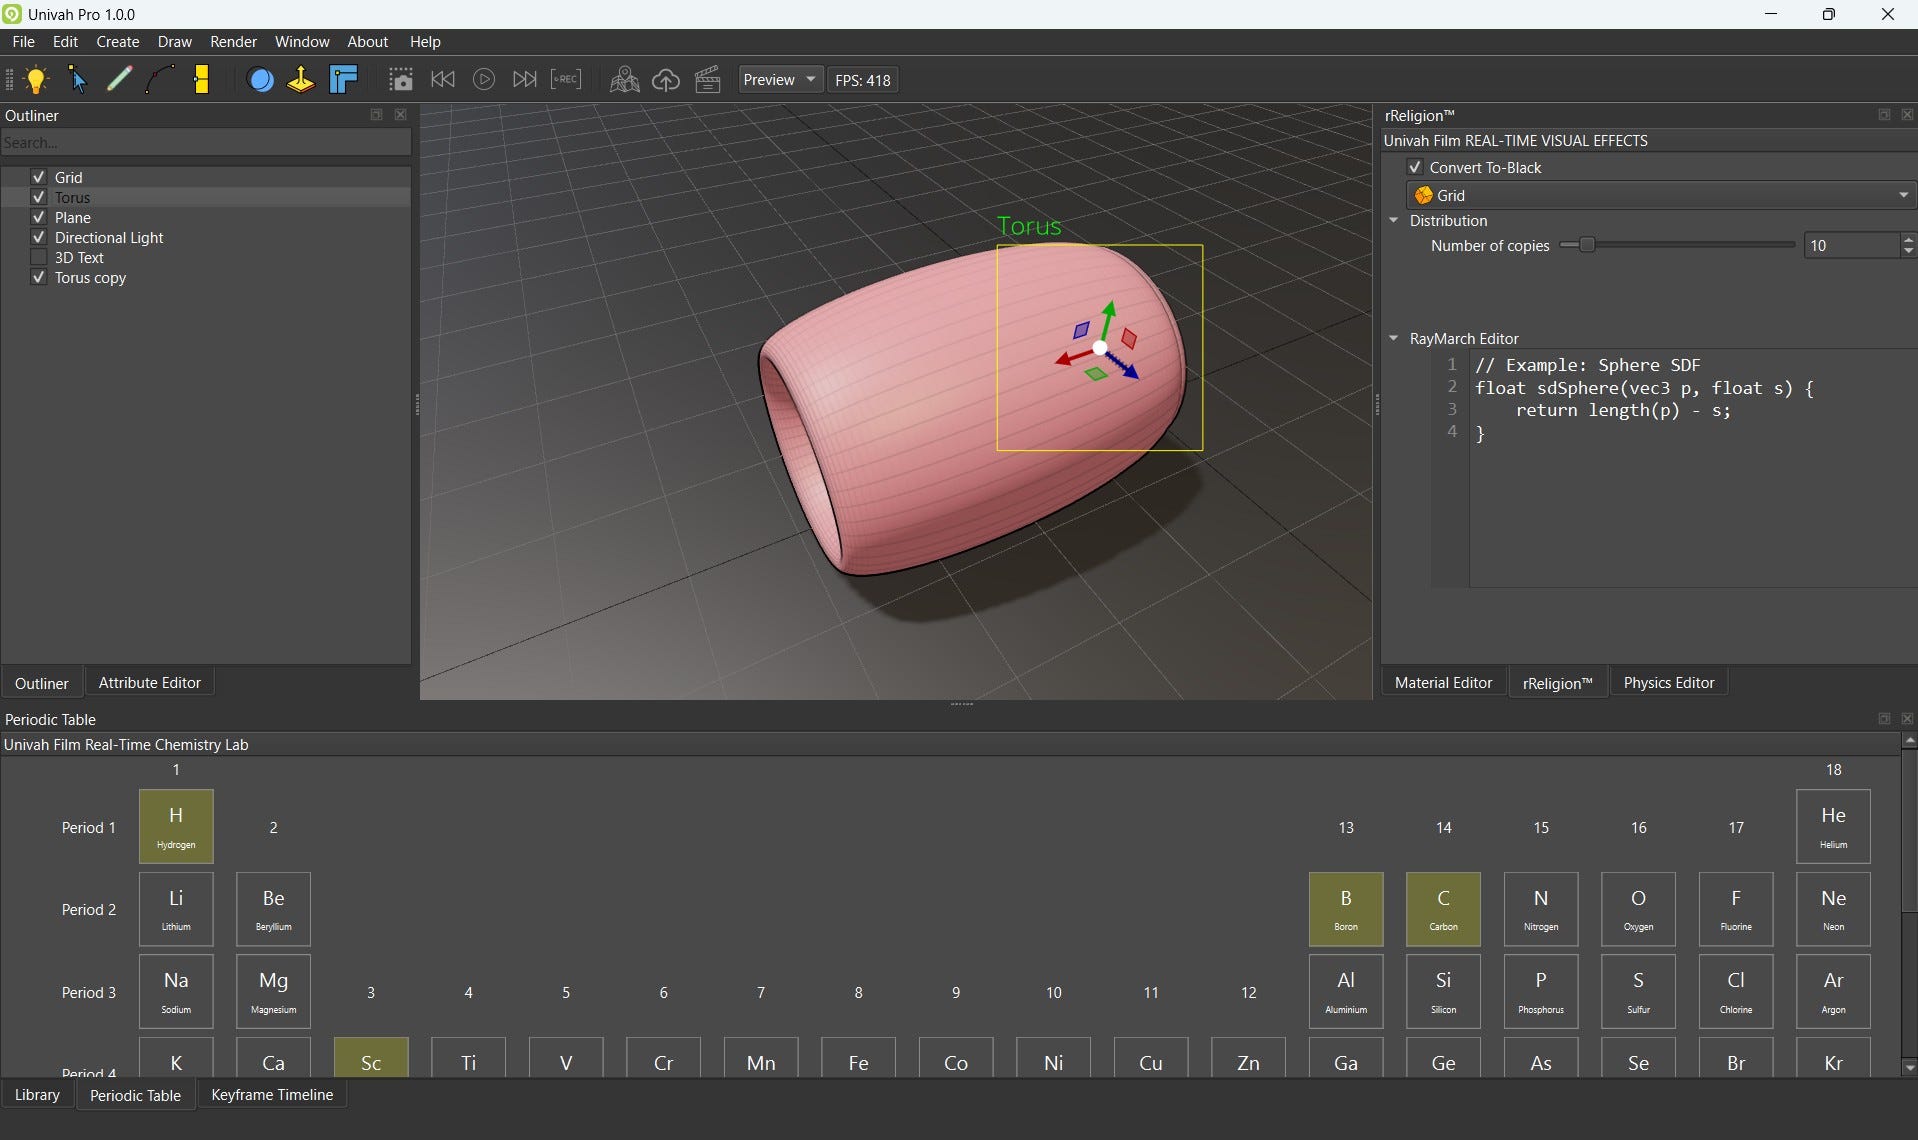1918x1140 pixels.
Task: Click the periodic table scrollbar down arrow
Action: [1909, 1068]
